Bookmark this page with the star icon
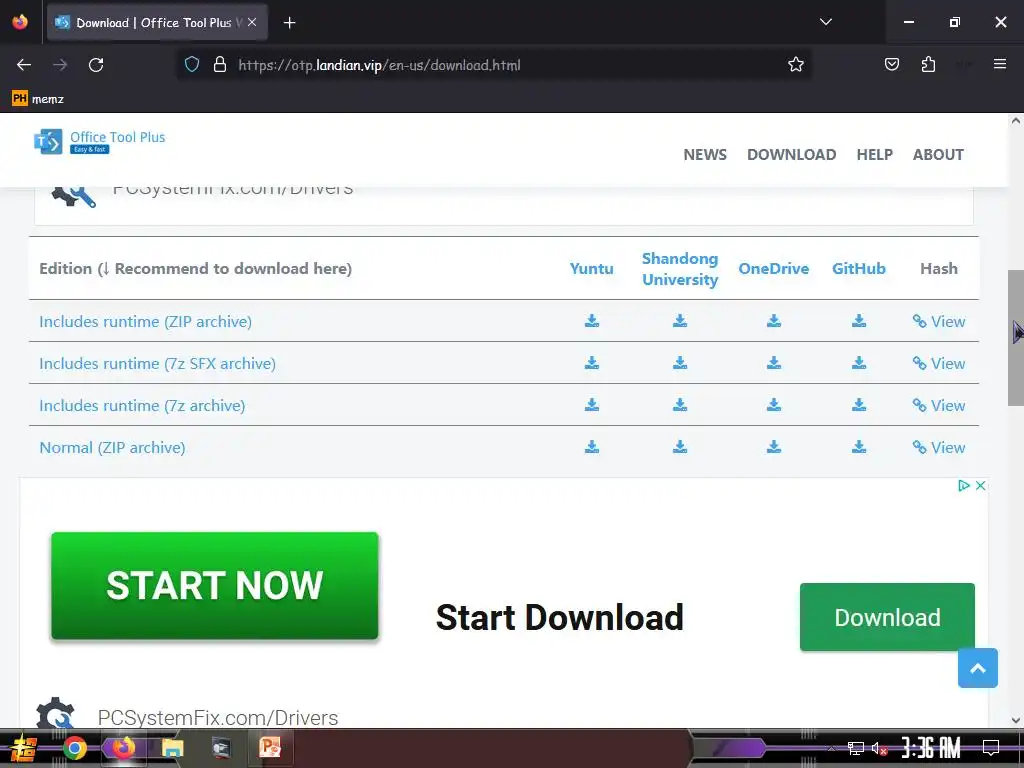 (795, 65)
